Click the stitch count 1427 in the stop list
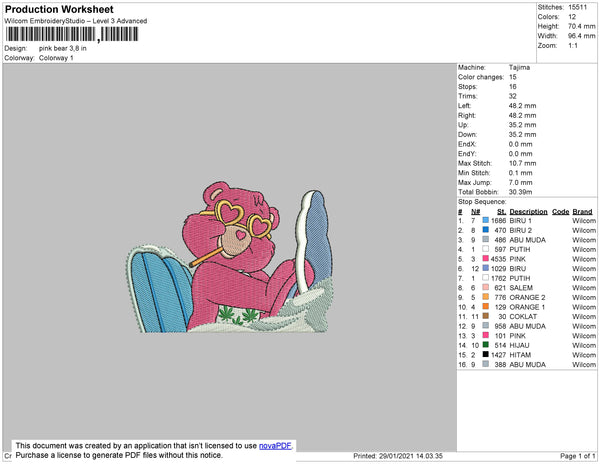 coord(499,355)
